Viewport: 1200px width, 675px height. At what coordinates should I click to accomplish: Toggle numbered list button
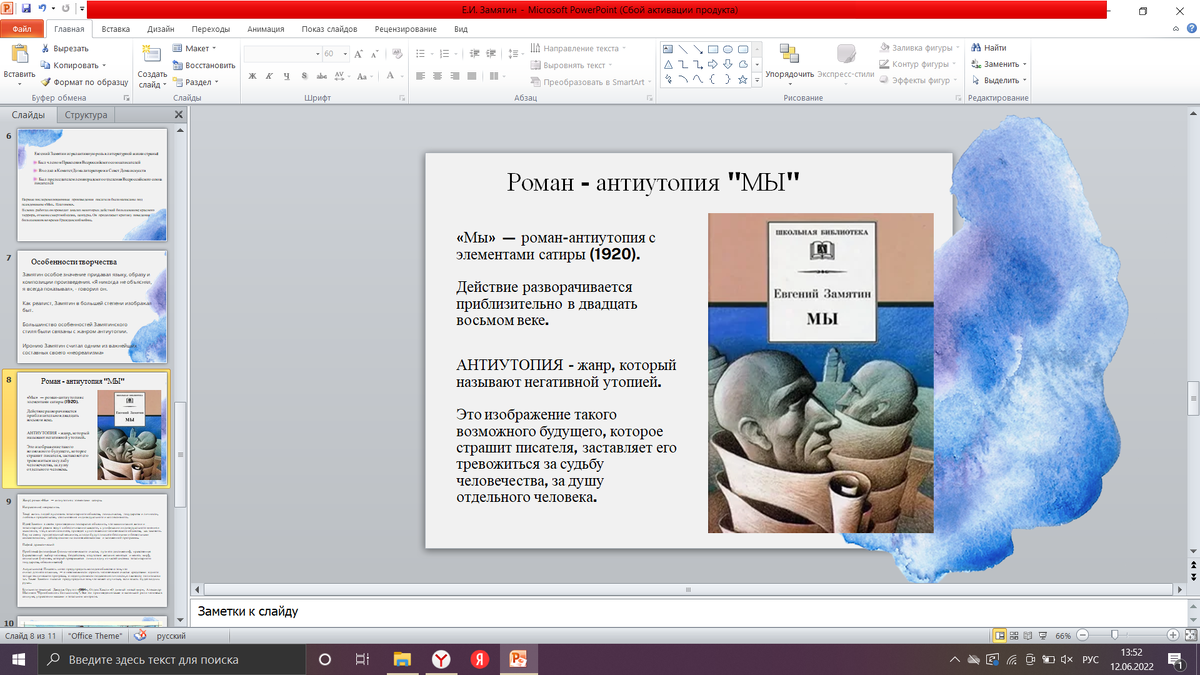click(445, 53)
